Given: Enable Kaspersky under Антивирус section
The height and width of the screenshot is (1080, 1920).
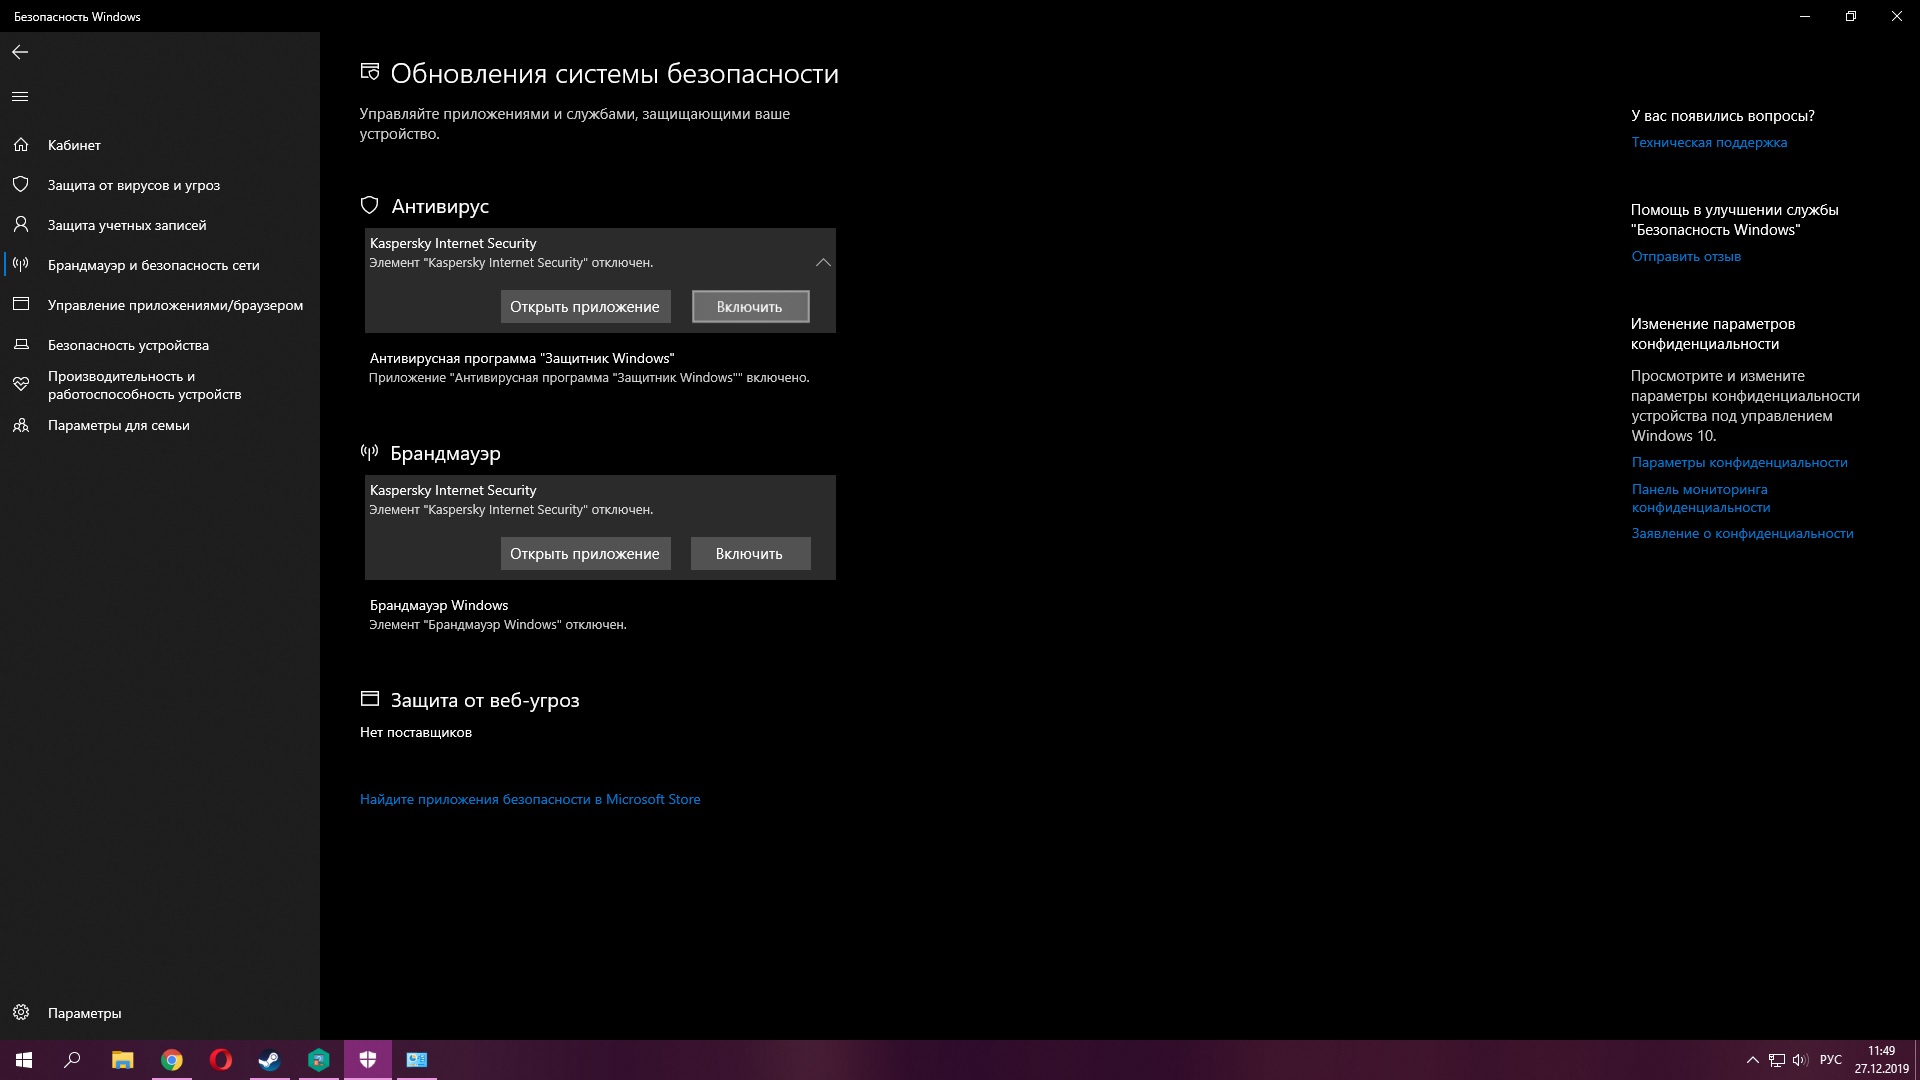Looking at the screenshot, I should pos(750,307).
